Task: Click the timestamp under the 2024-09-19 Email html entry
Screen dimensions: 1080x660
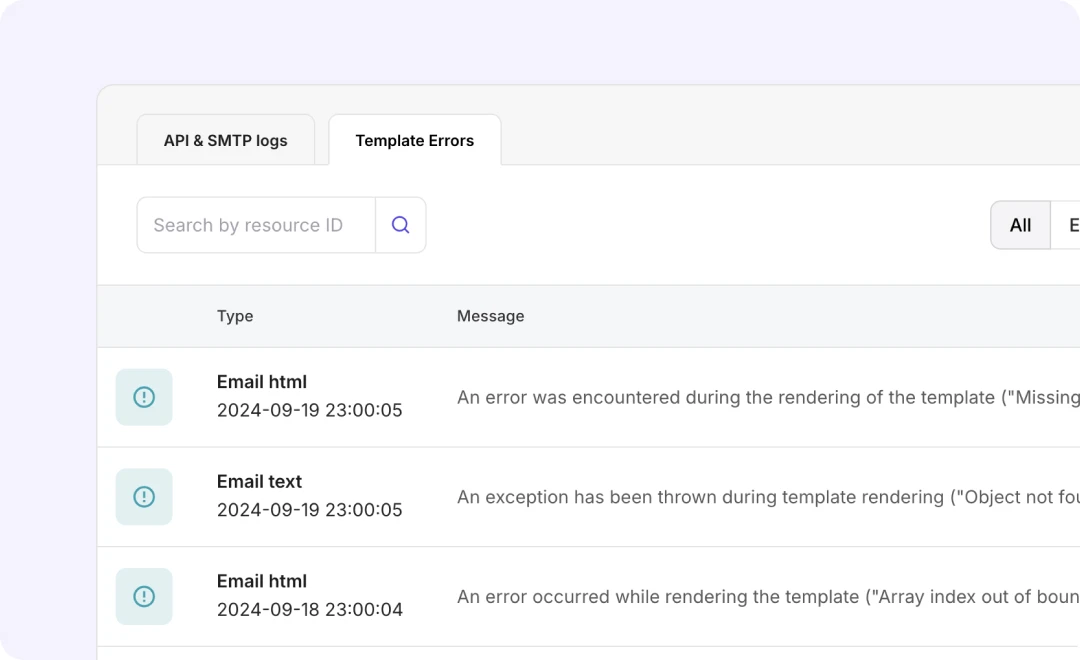Action: pyautogui.click(x=309, y=411)
